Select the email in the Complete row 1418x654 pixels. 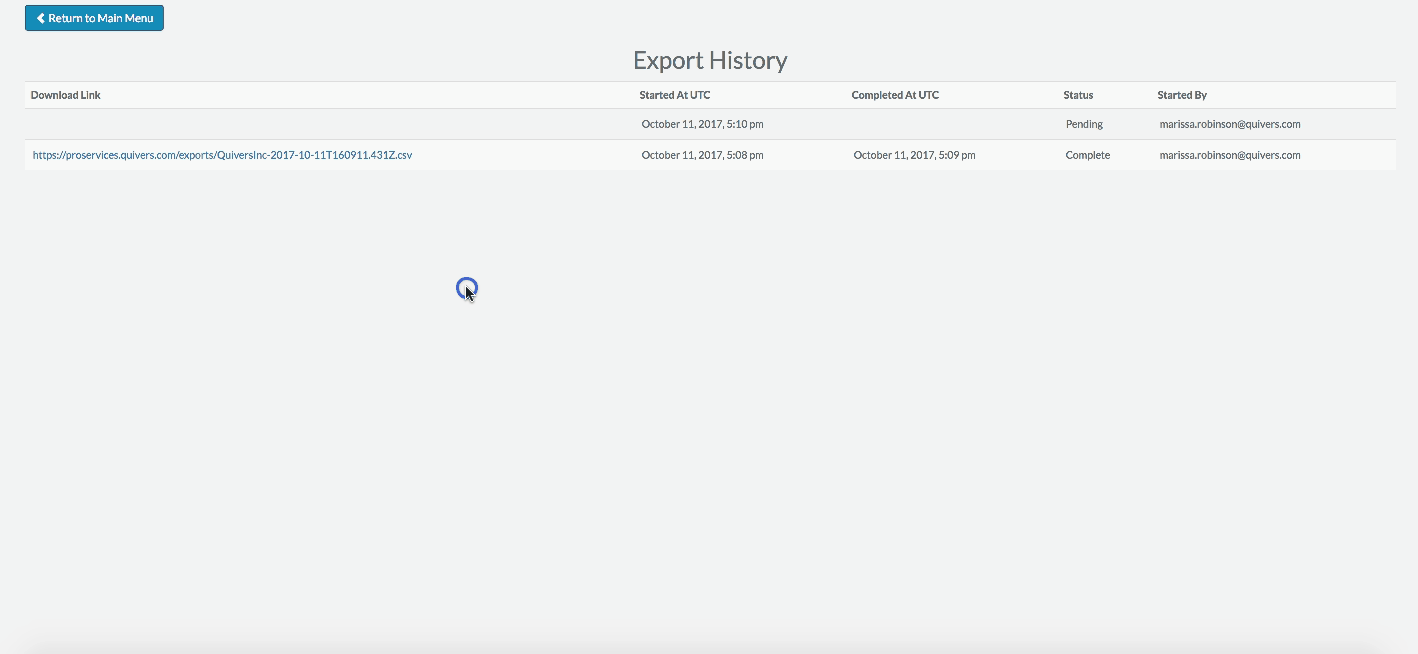[x=1230, y=155]
